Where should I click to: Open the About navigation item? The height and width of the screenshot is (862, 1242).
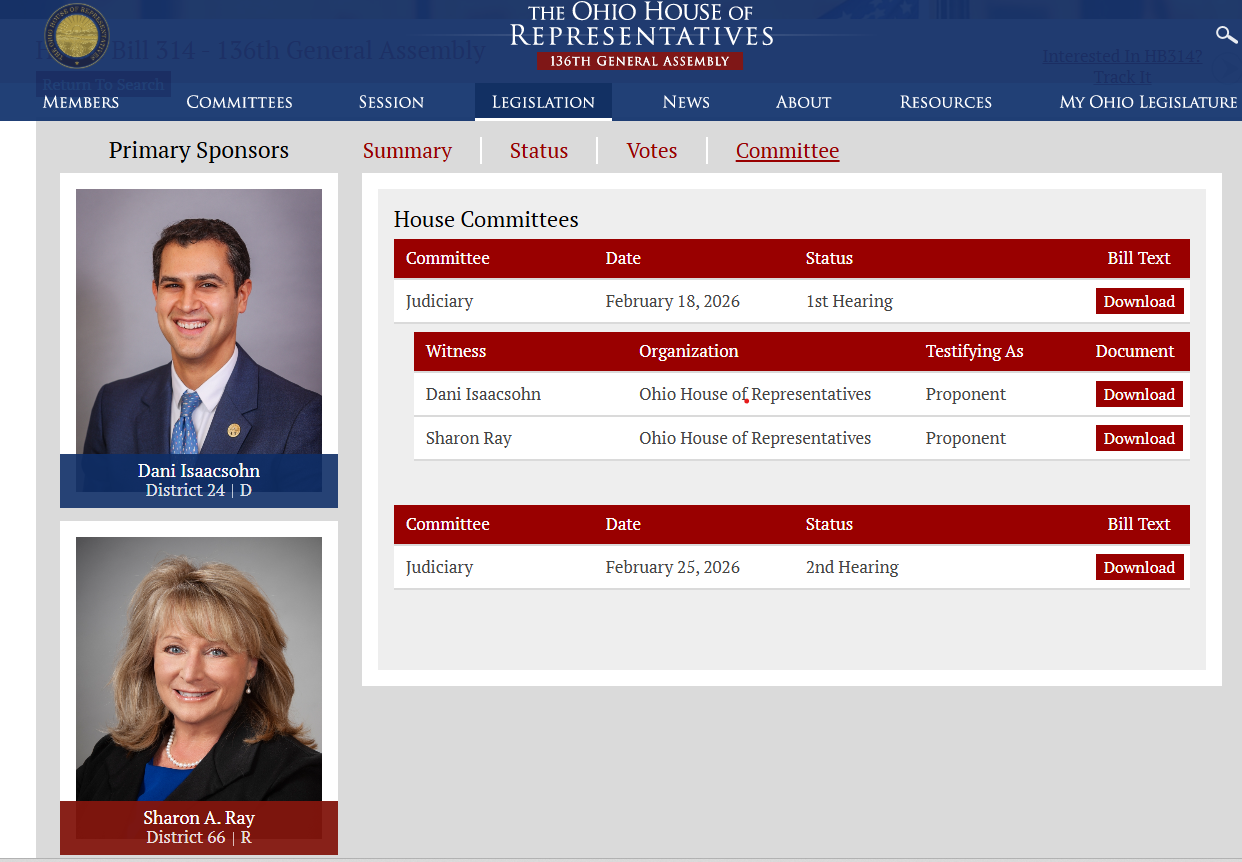pyautogui.click(x=803, y=102)
